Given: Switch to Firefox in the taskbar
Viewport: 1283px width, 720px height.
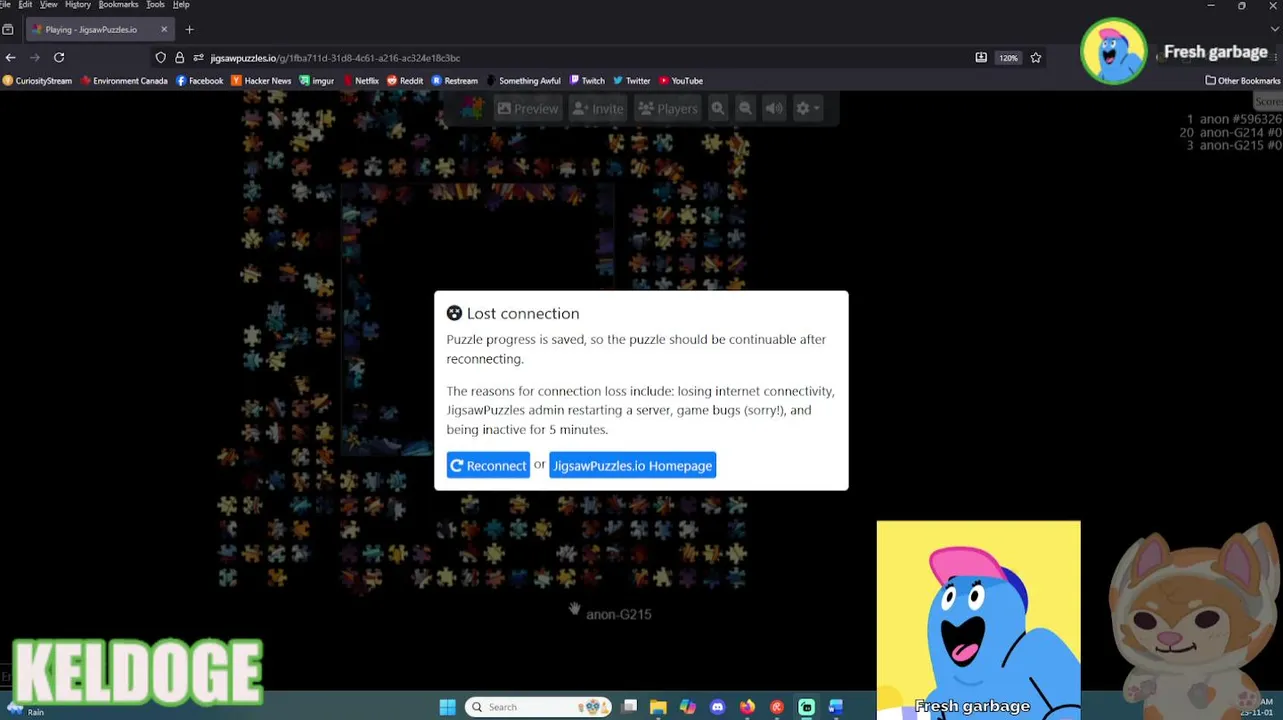Looking at the screenshot, I should click(747, 707).
